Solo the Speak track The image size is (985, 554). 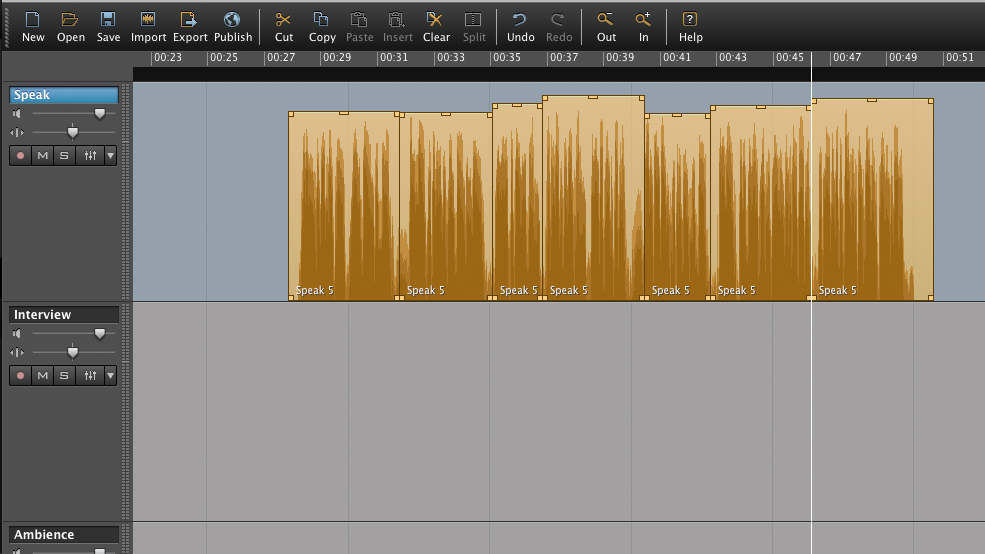(64, 156)
